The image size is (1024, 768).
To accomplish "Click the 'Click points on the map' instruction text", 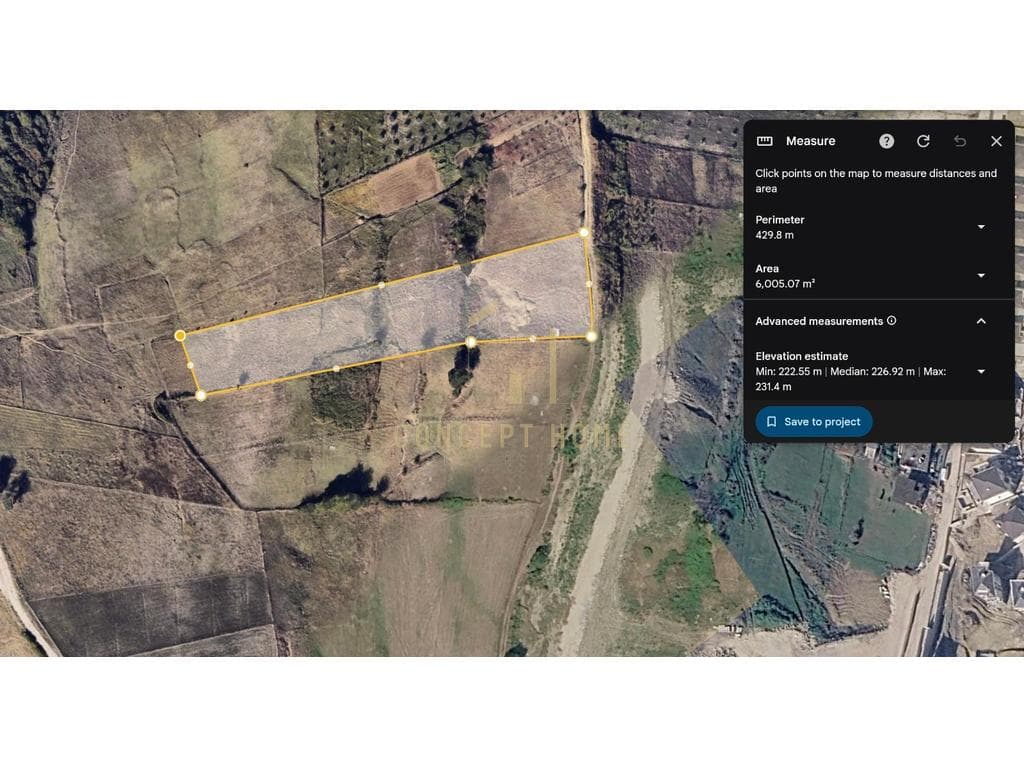I will [876, 181].
